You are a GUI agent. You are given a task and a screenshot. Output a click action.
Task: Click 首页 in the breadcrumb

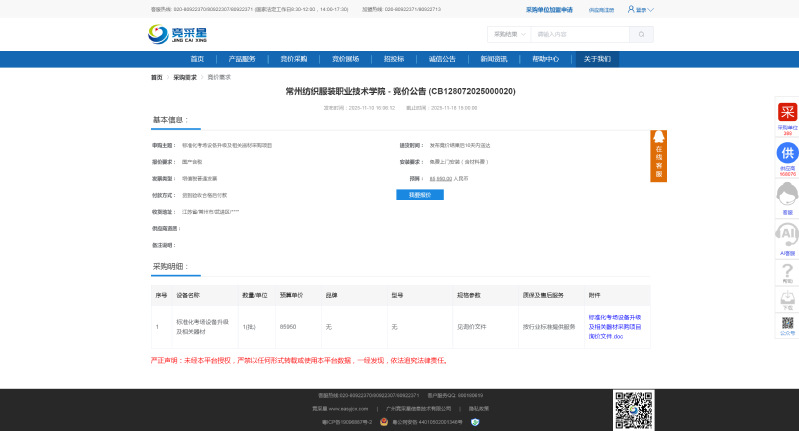pos(156,77)
